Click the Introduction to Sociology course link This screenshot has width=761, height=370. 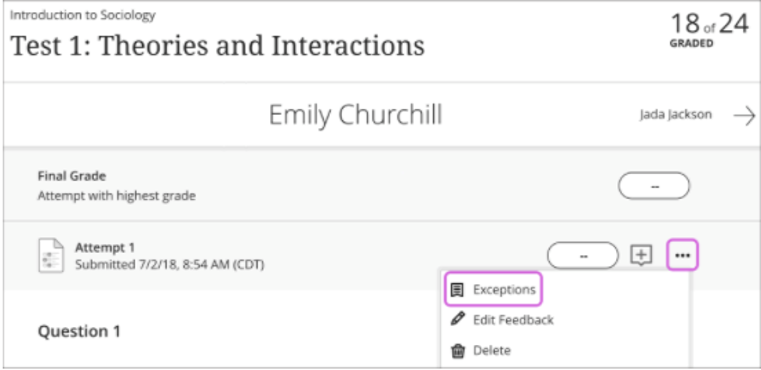click(x=83, y=15)
